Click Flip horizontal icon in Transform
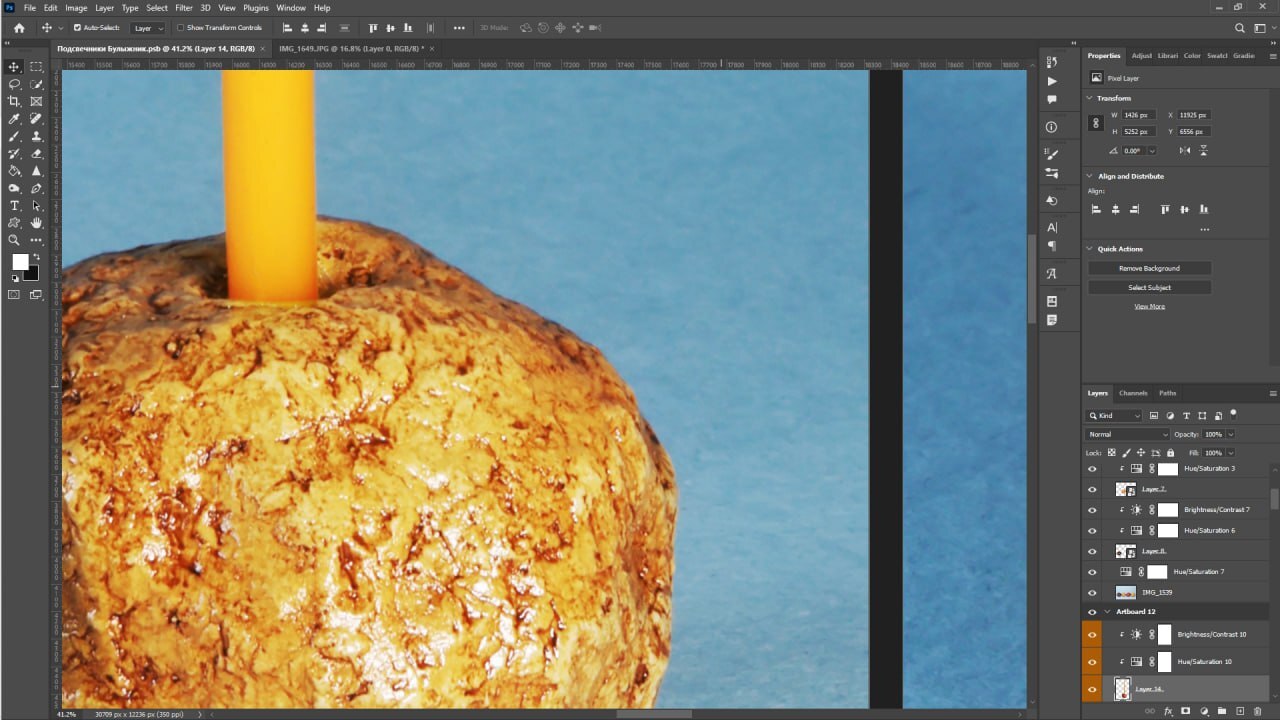Viewport: 1280px width, 720px height. (x=1185, y=151)
